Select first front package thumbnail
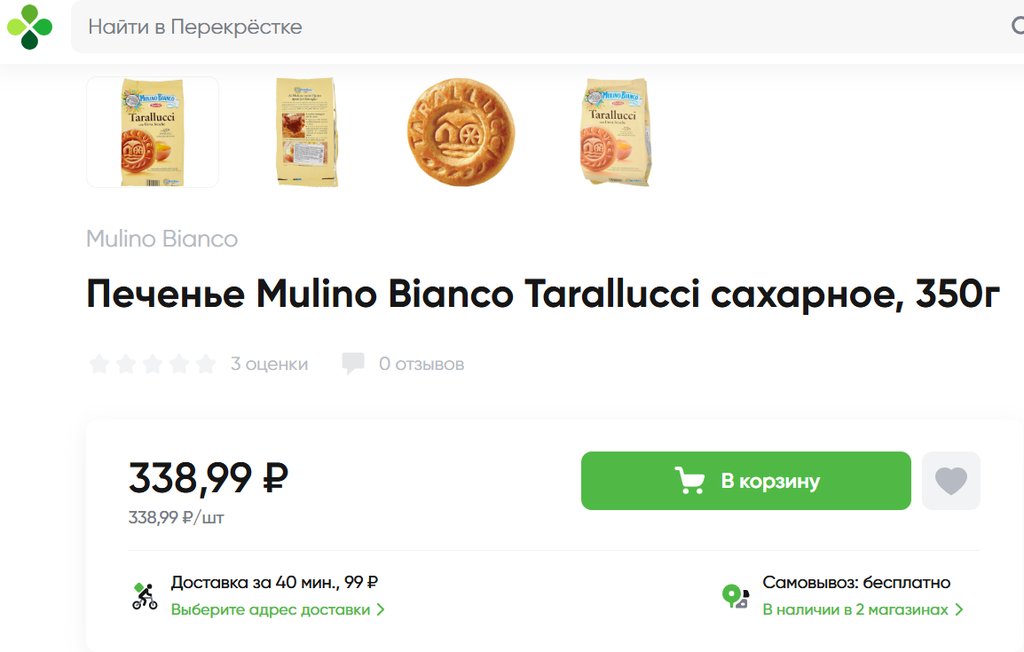This screenshot has width=1024, height=652. (x=152, y=132)
